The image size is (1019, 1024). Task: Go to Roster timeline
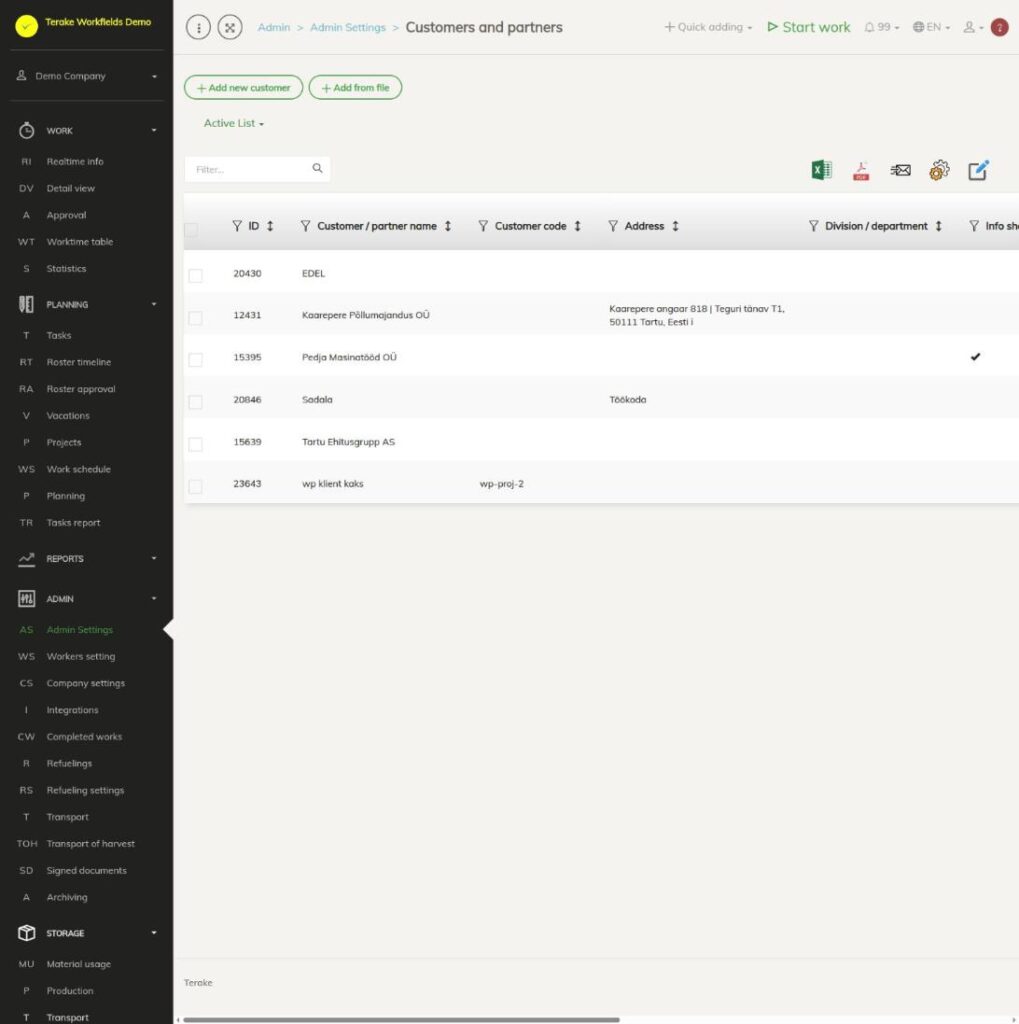78,362
